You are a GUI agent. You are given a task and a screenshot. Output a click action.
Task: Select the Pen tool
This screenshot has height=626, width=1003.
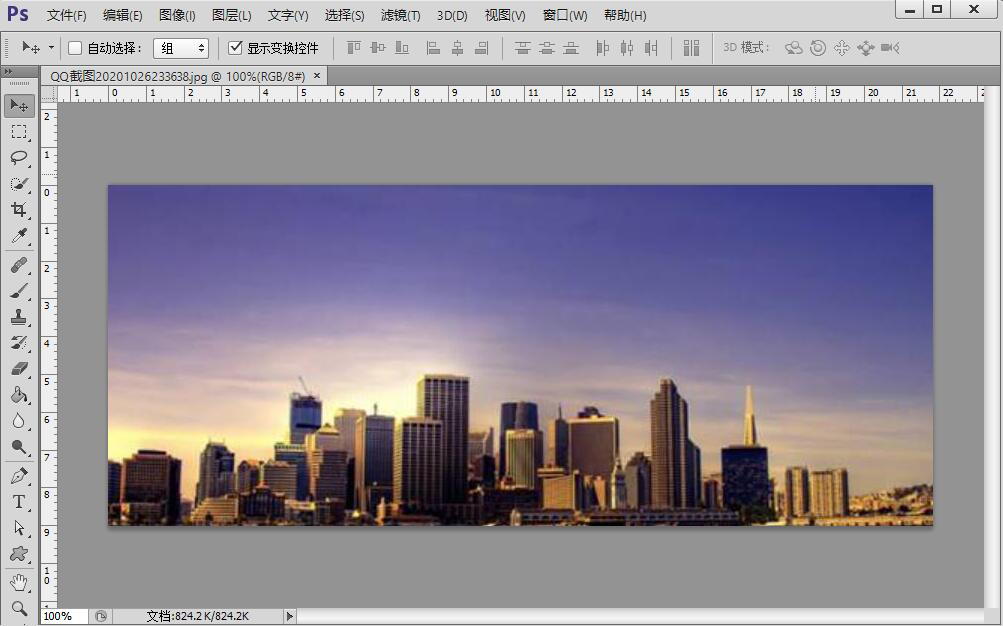pos(19,475)
